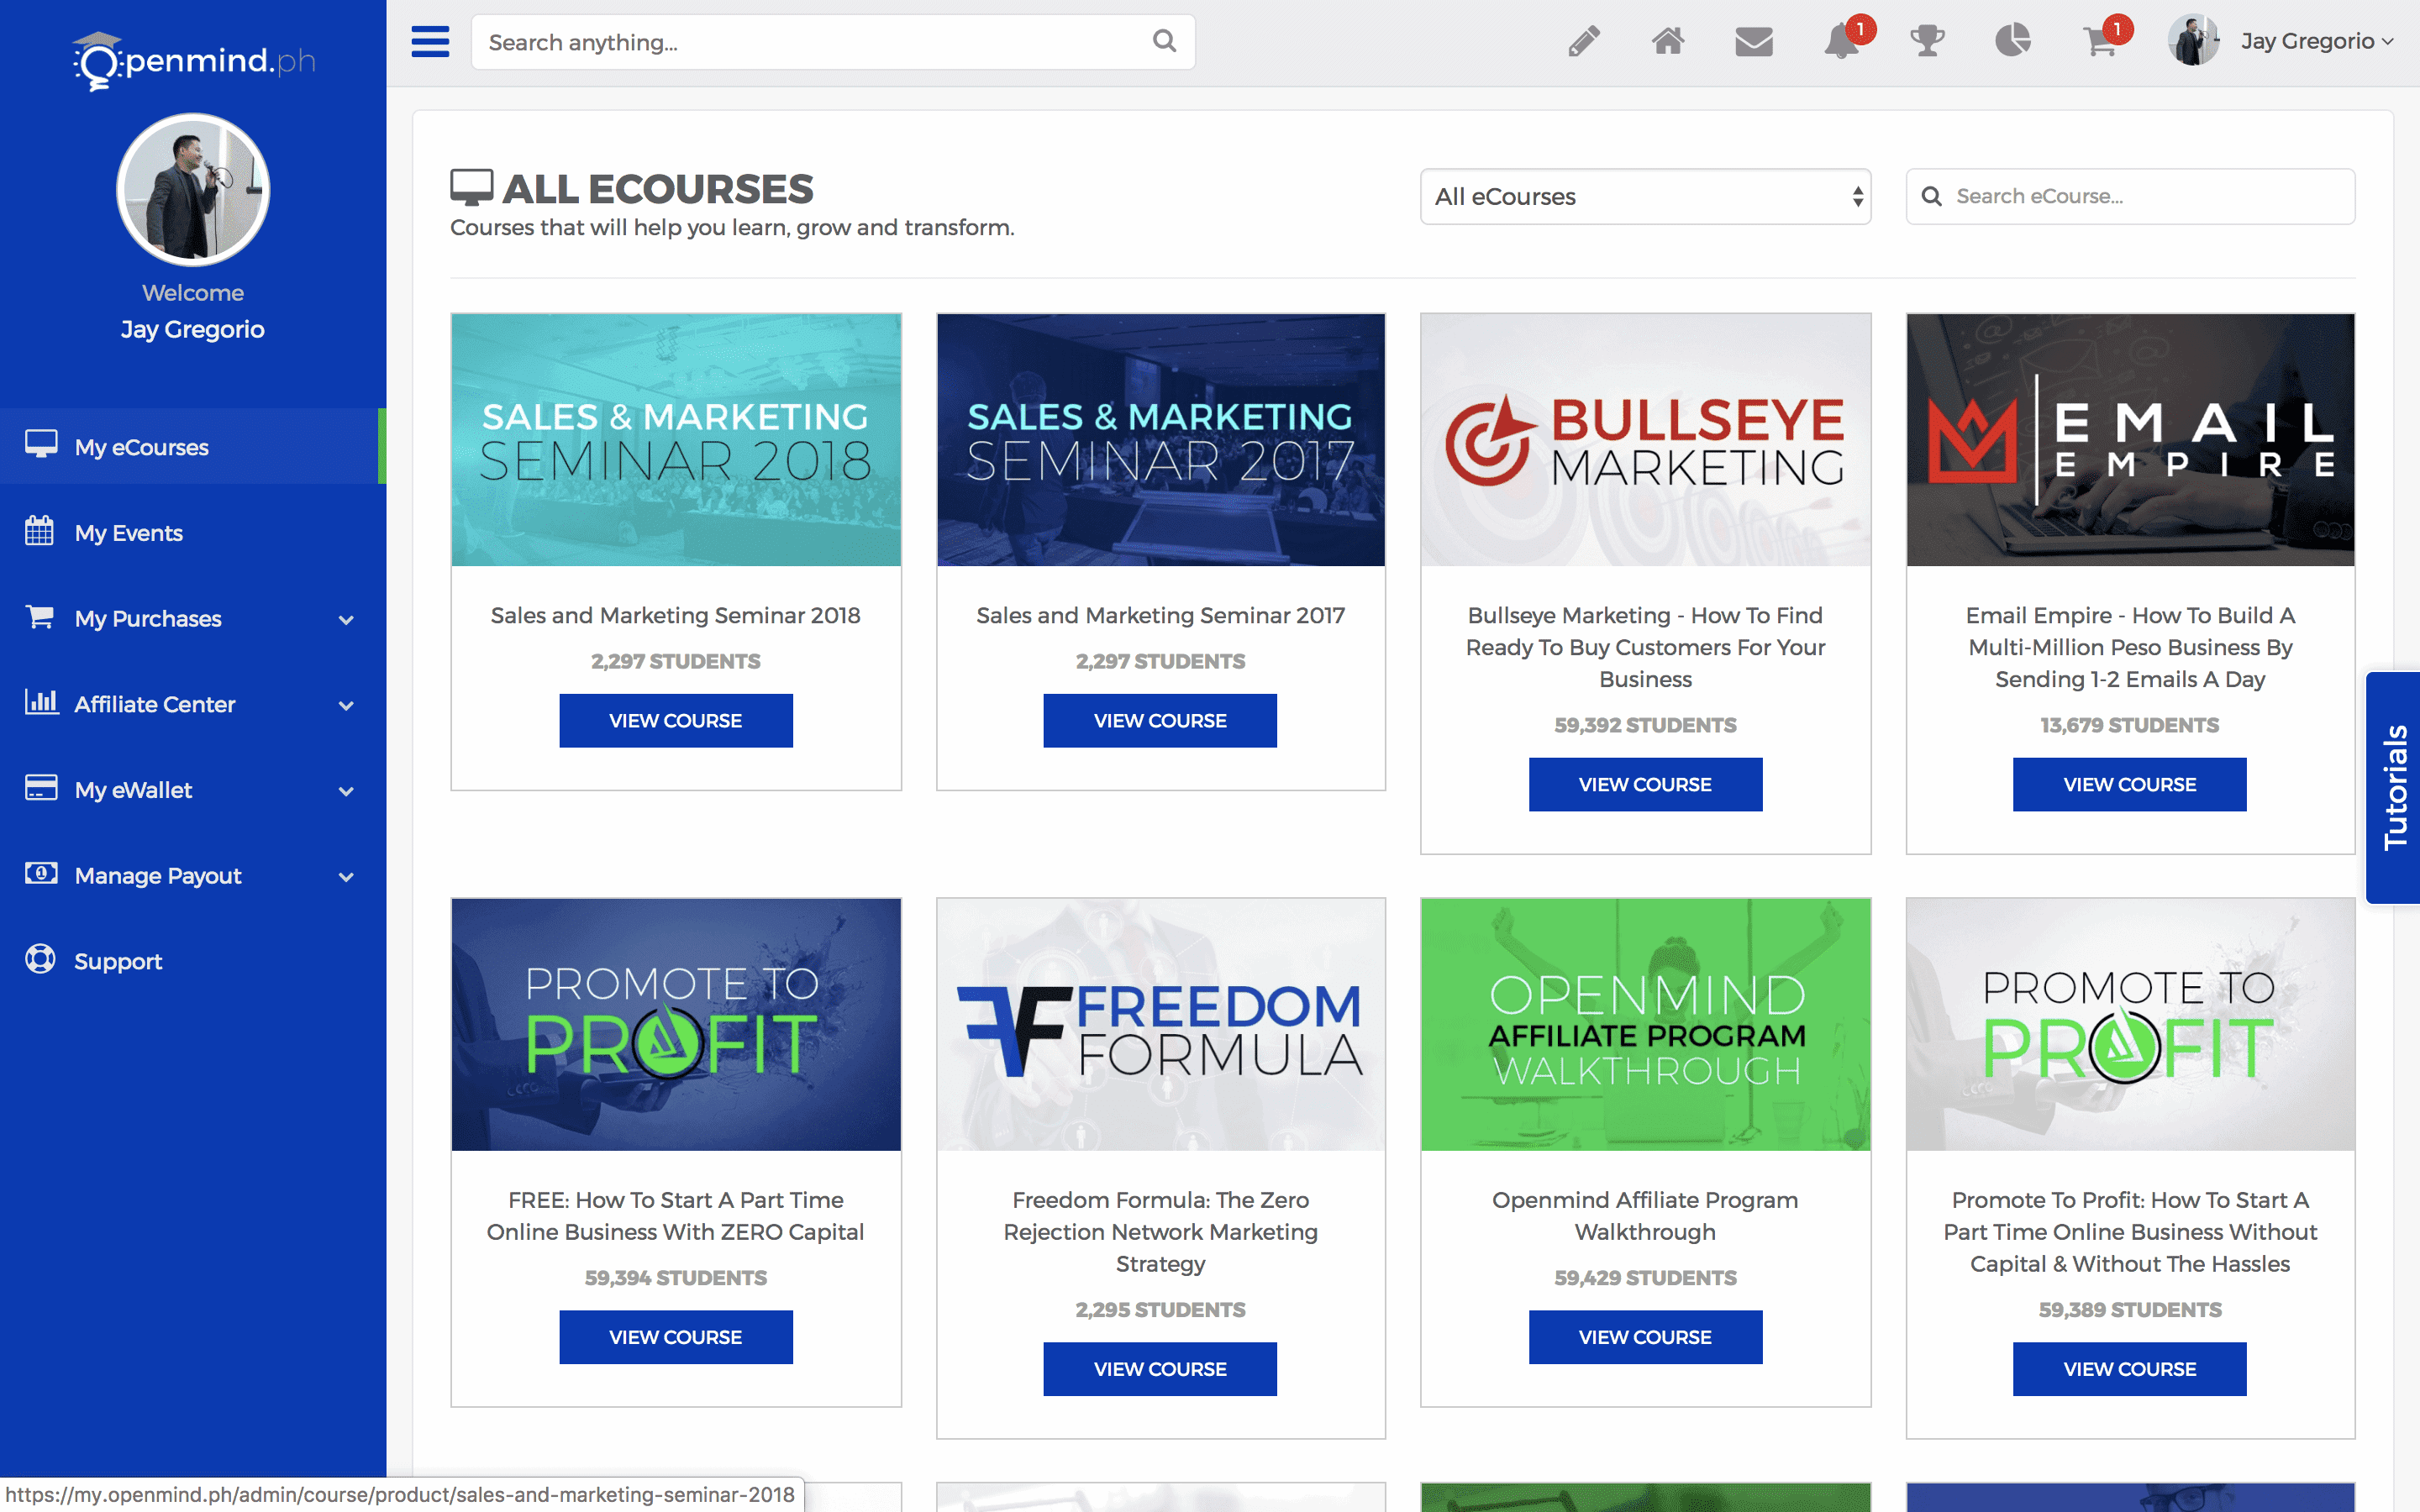Screen dimensions: 2420x1512
Task: View course for Freedom Formula
Action: click(x=1160, y=1369)
